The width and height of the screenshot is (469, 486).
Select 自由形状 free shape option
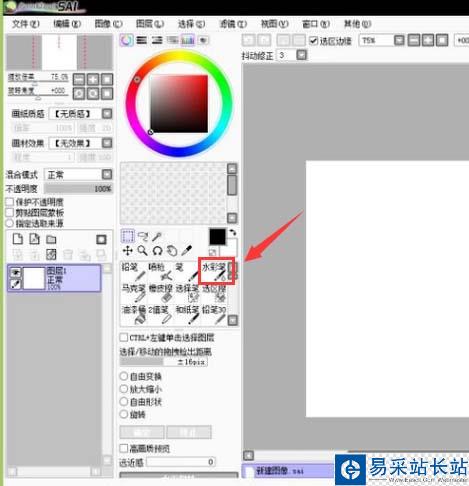[x=124, y=402]
